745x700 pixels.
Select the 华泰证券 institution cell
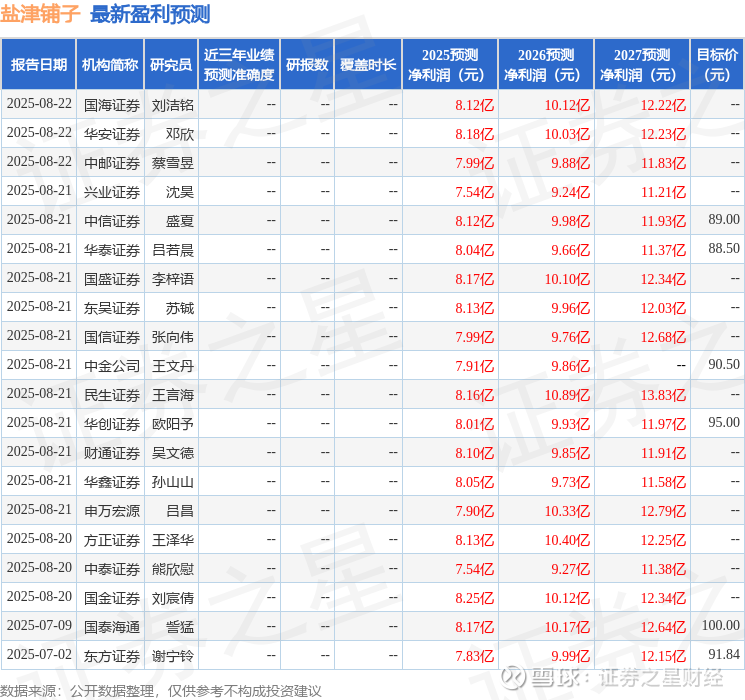pyautogui.click(x=112, y=250)
